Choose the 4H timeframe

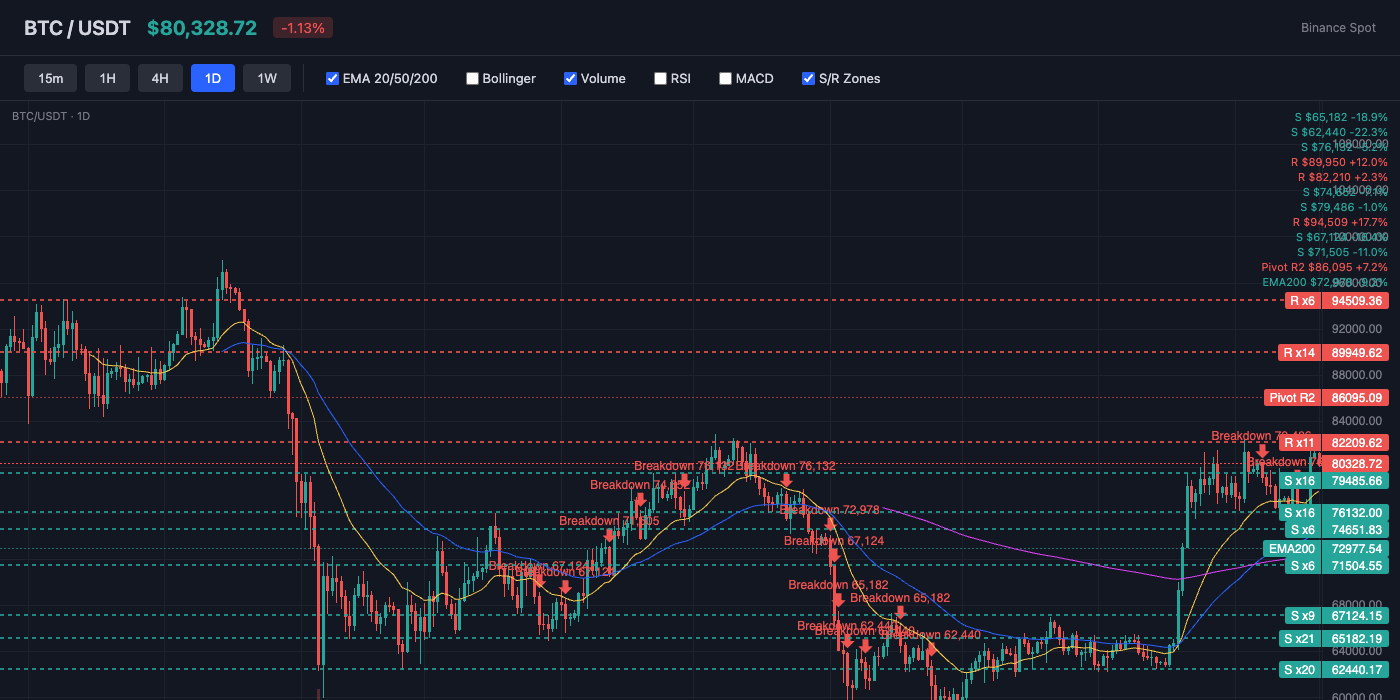coord(160,78)
